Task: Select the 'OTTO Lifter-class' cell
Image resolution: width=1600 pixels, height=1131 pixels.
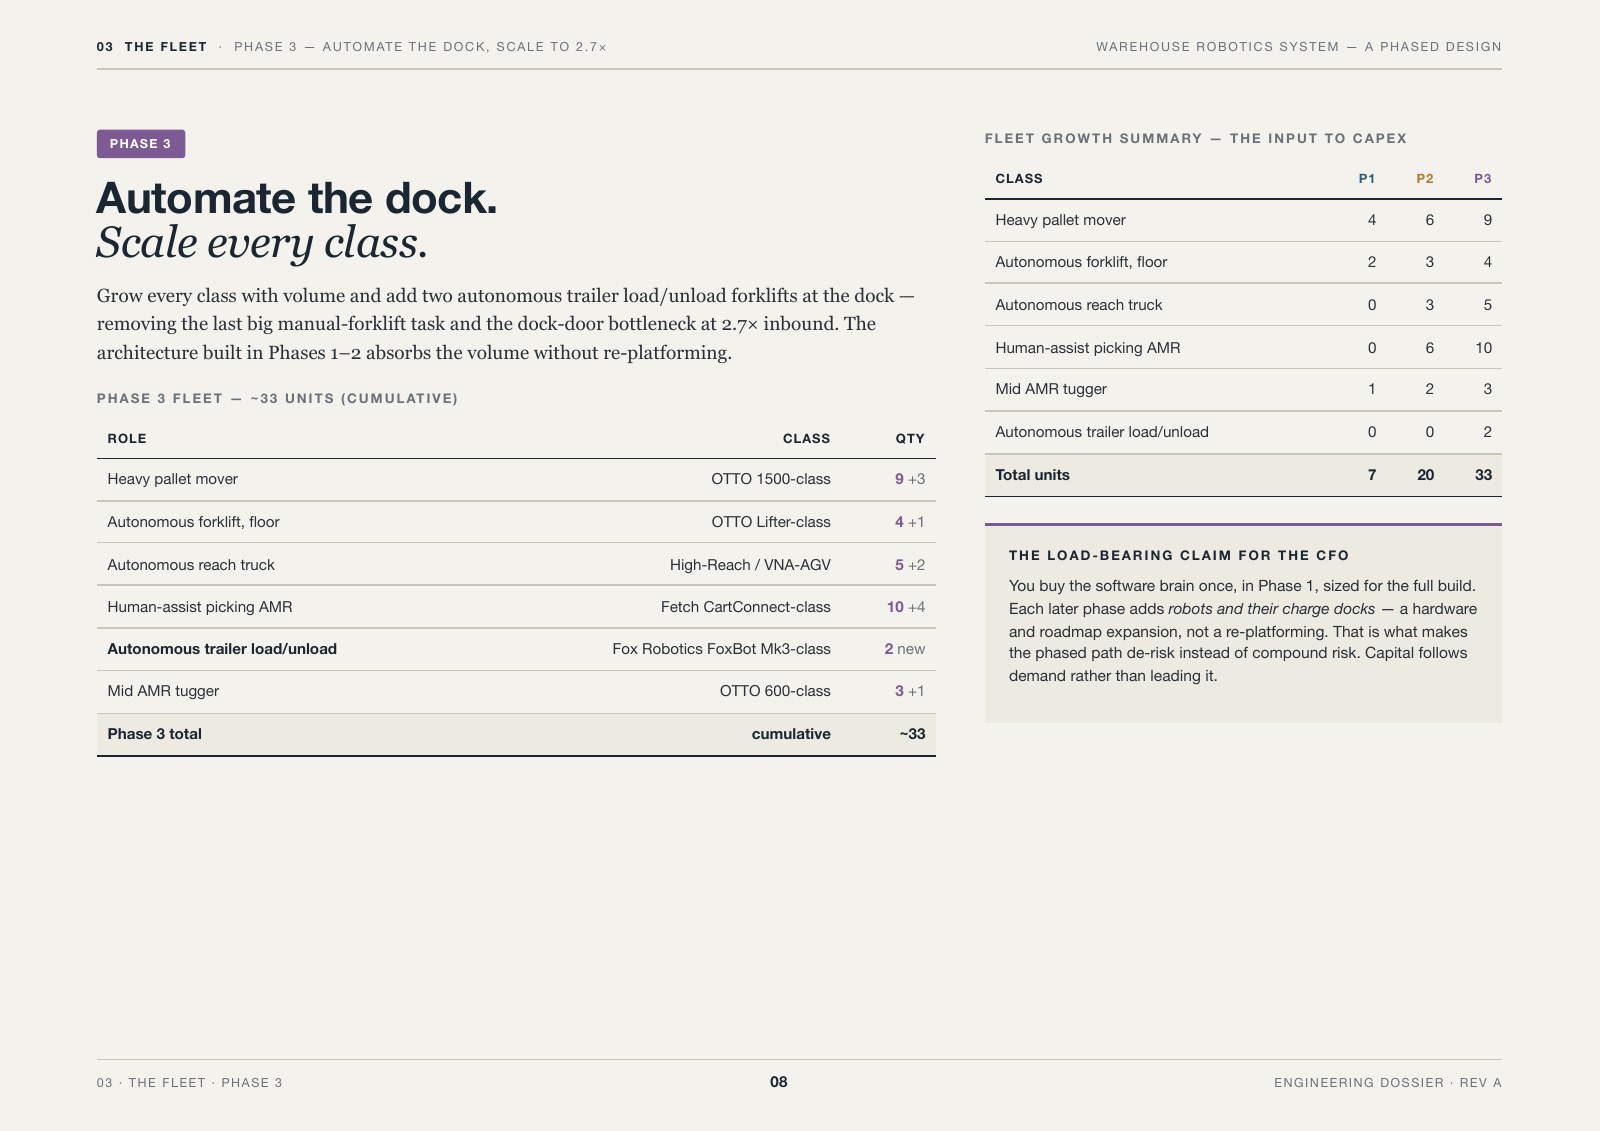Action: pos(771,522)
